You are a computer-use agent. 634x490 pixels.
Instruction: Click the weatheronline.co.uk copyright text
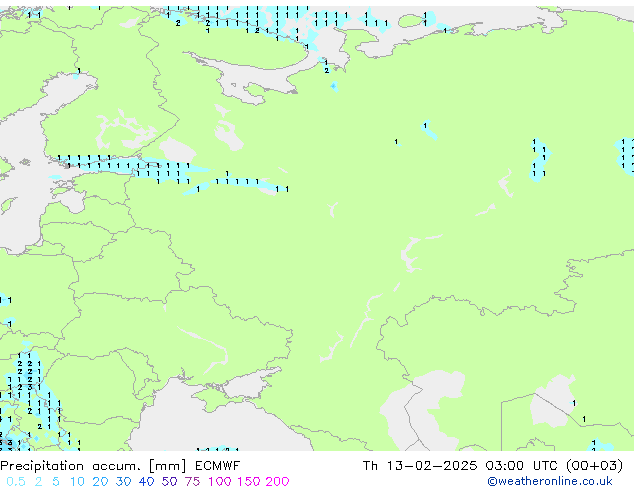point(550,481)
